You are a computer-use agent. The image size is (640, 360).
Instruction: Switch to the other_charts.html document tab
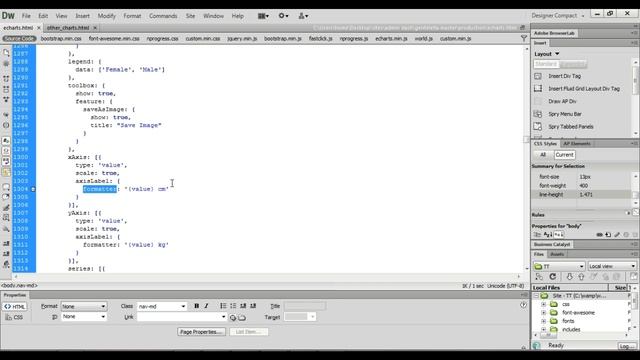coord(68,28)
